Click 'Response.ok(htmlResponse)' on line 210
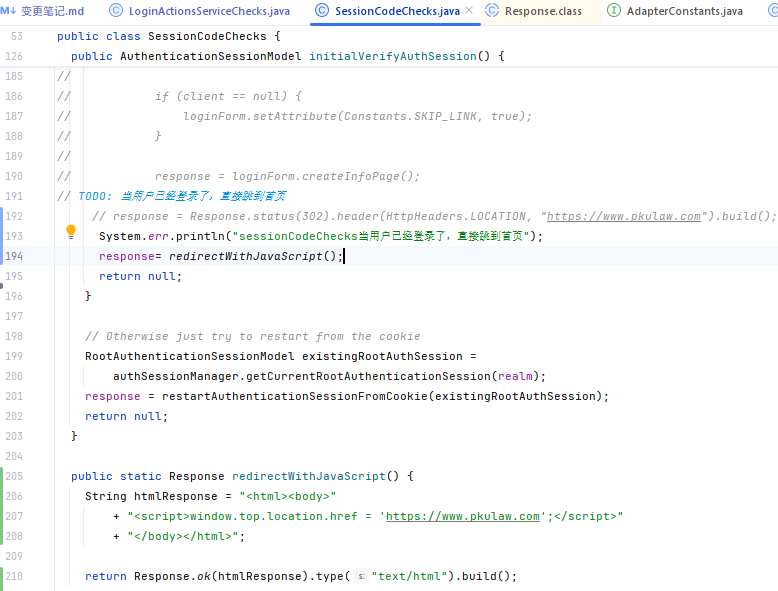 pos(221,576)
